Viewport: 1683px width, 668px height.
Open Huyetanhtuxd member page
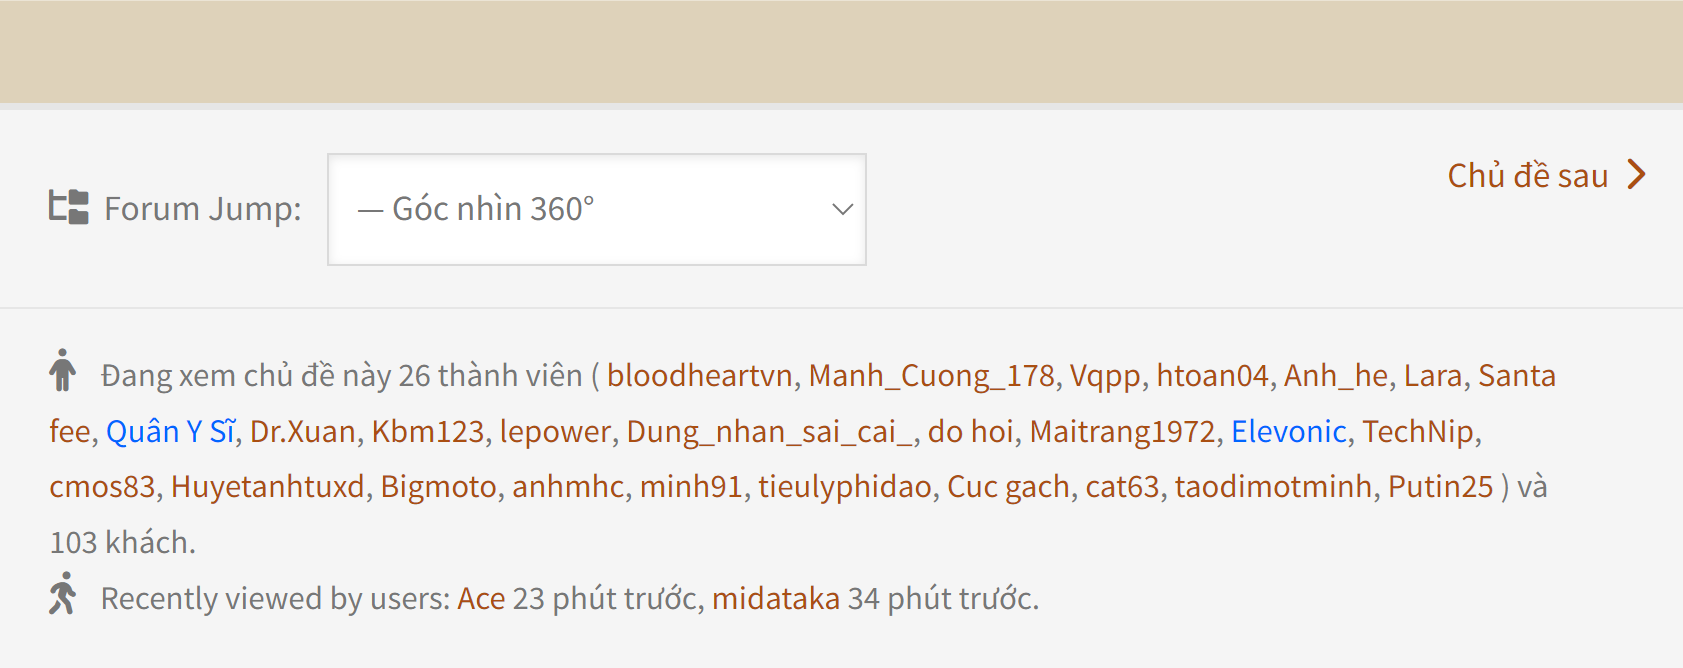coord(267,487)
